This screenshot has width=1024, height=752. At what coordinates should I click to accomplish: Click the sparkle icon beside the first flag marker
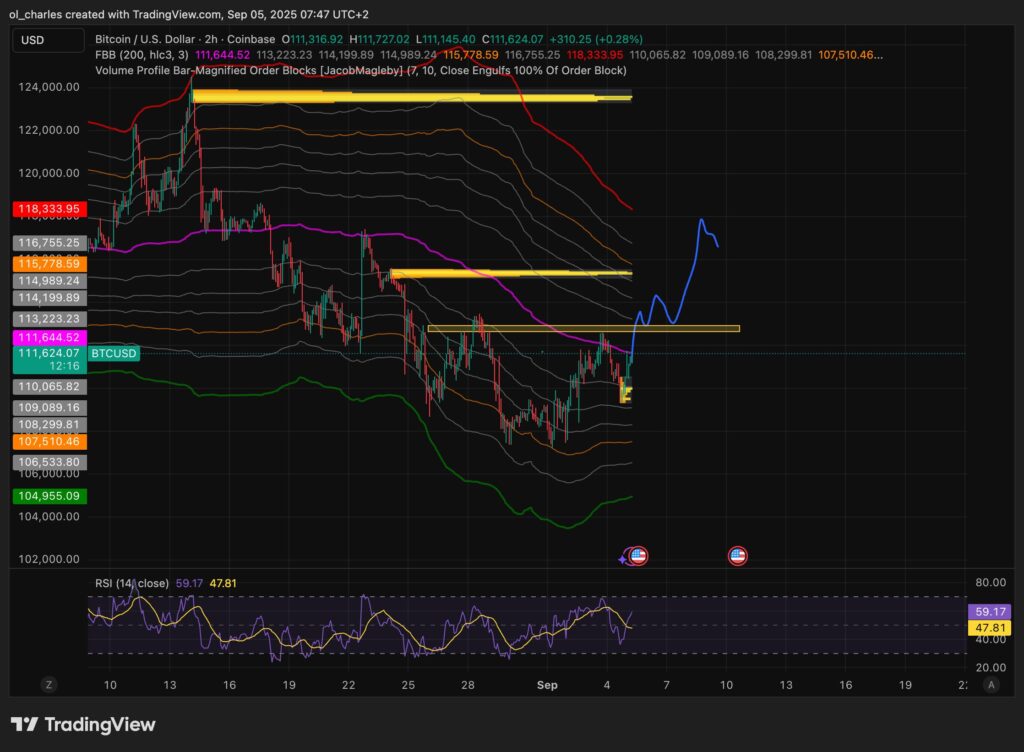pyautogui.click(x=622, y=557)
